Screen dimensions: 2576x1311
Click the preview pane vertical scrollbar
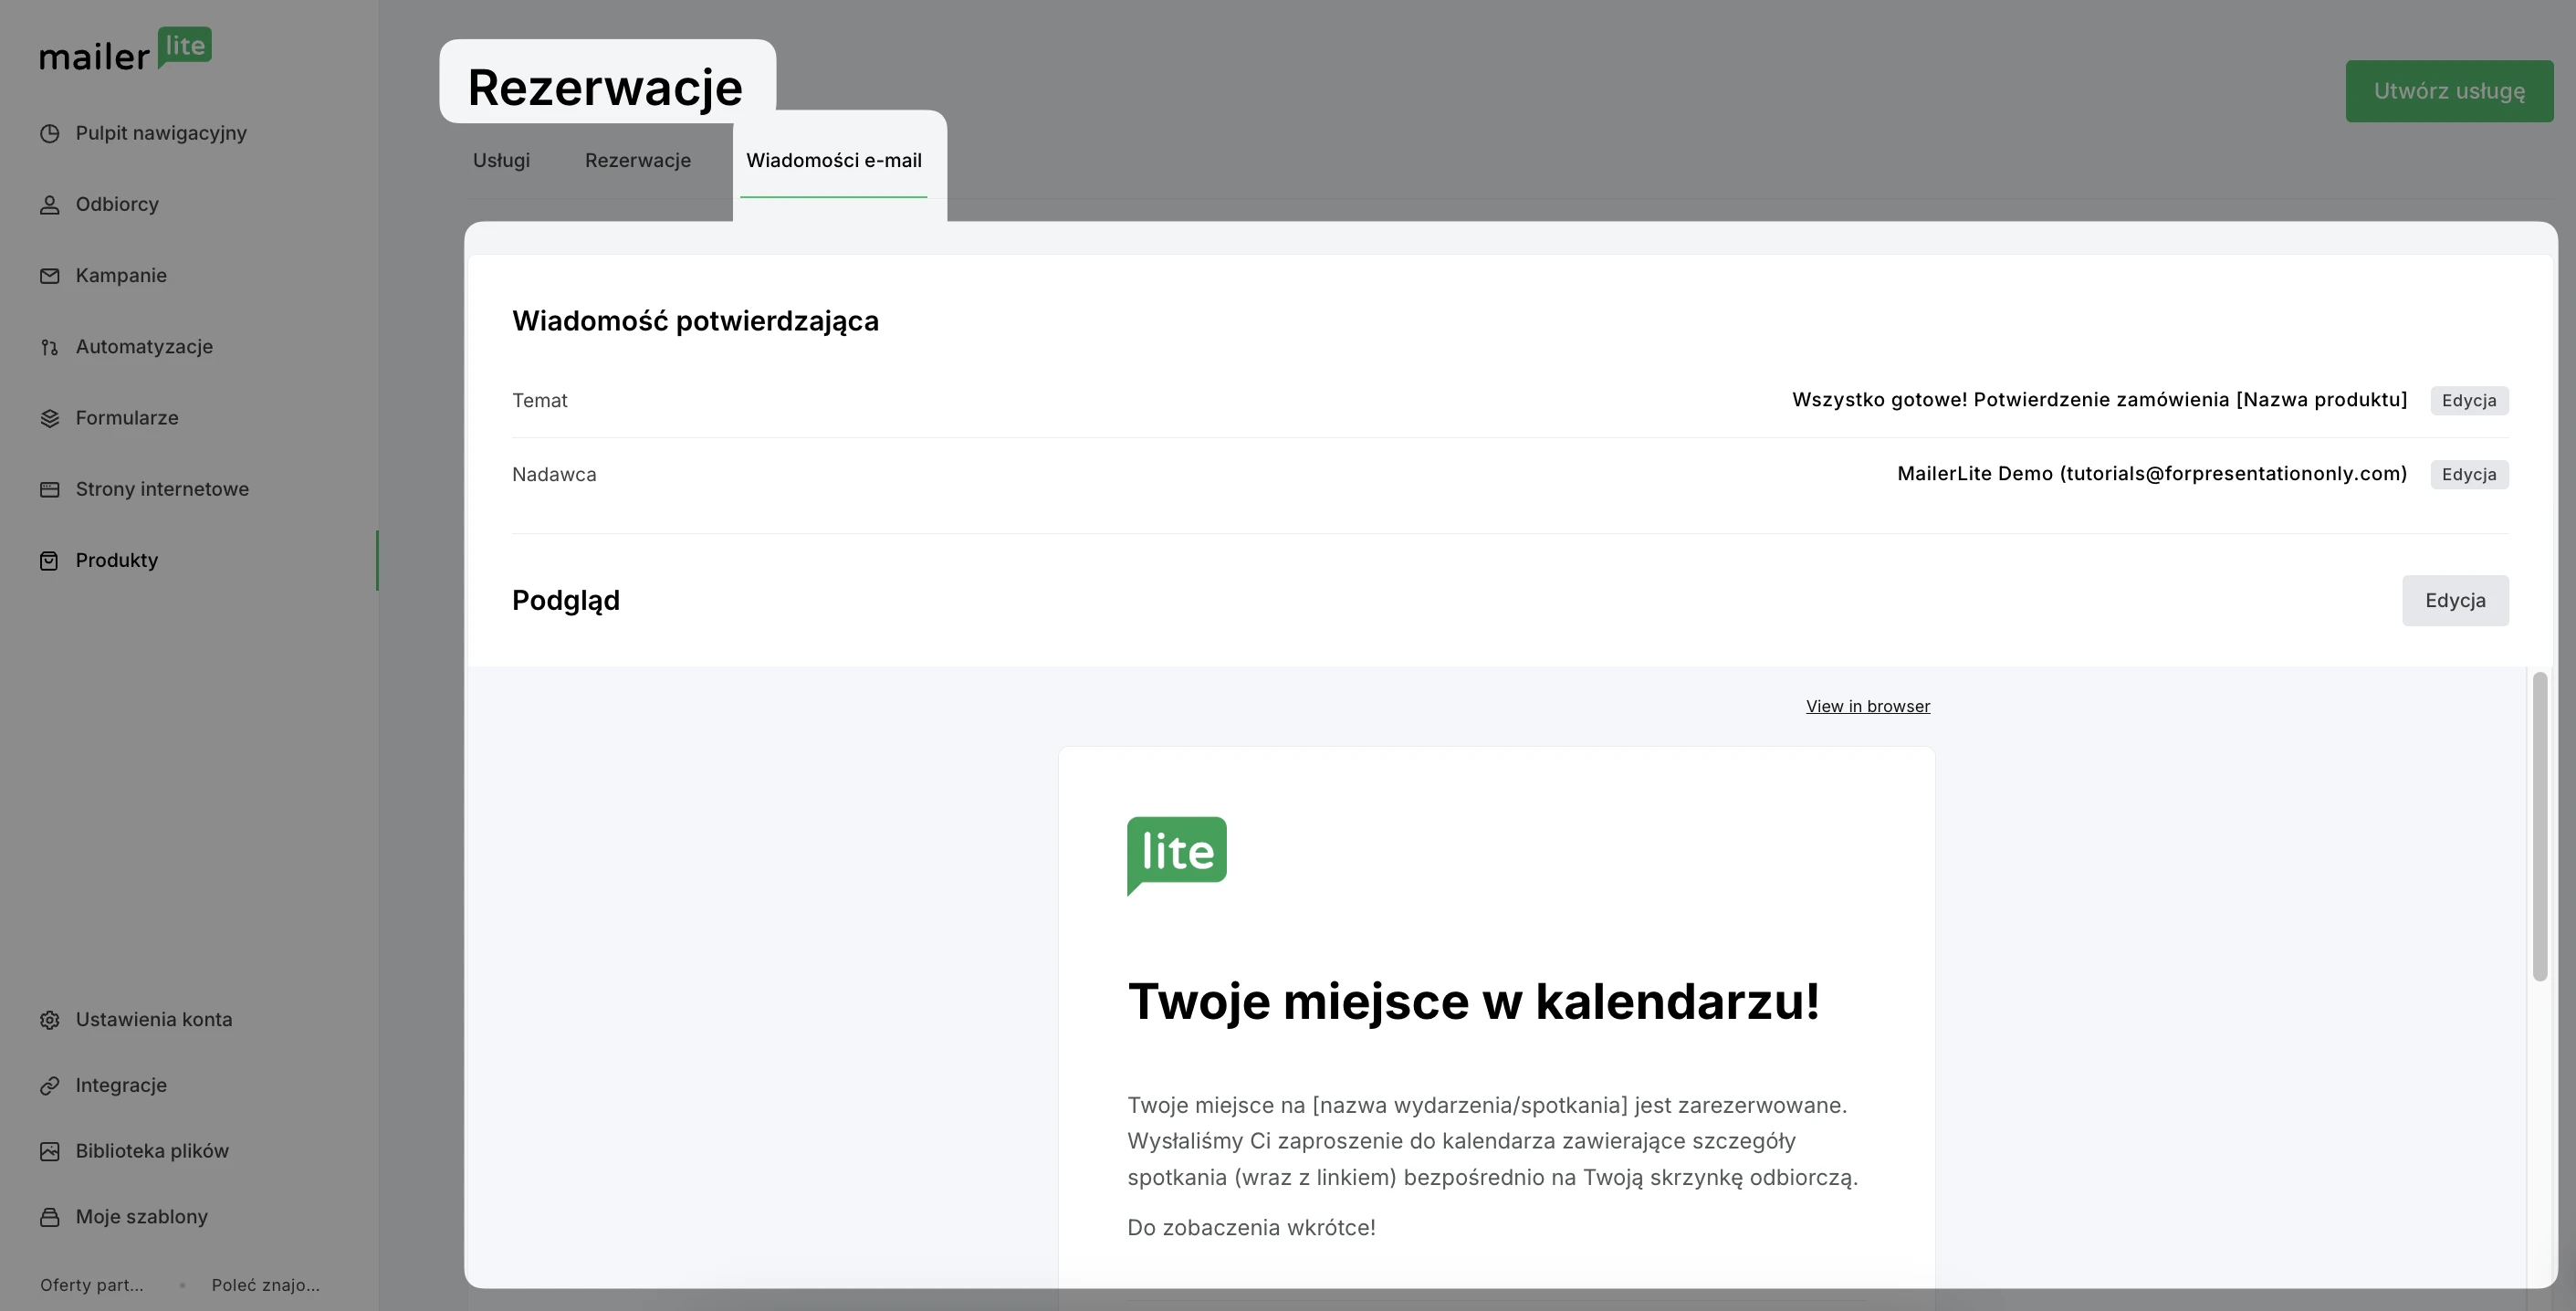(x=2539, y=826)
